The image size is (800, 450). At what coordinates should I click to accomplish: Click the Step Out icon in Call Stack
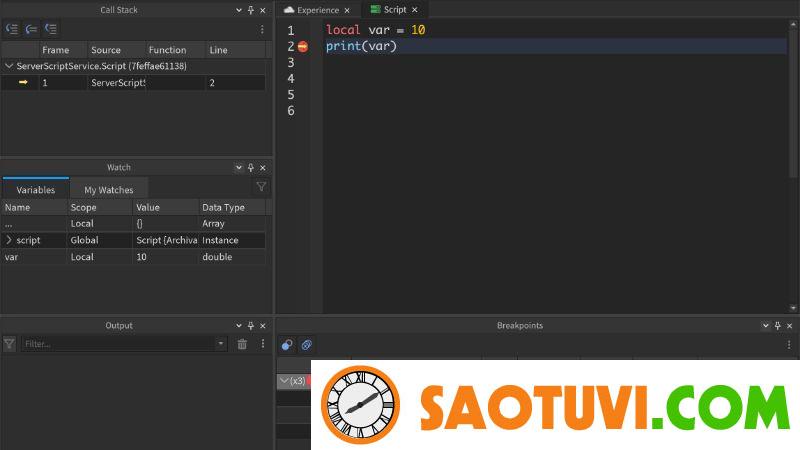[x=51, y=29]
